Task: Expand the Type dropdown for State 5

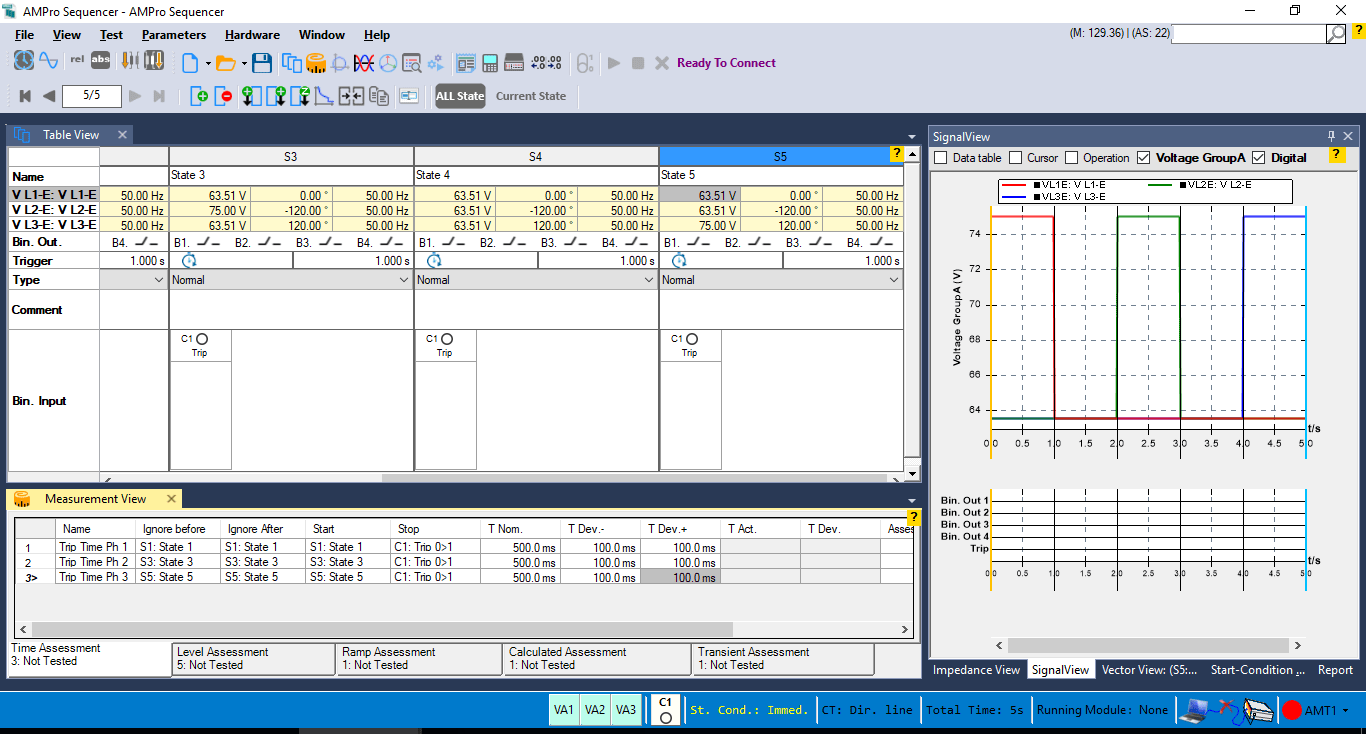Action: pos(894,280)
